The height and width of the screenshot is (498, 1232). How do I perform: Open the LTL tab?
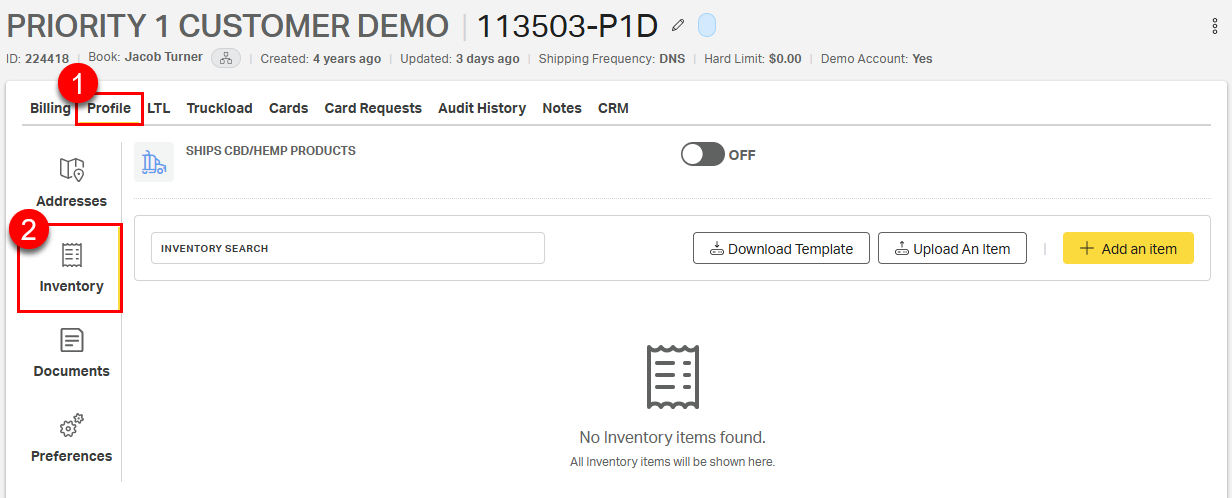point(158,108)
